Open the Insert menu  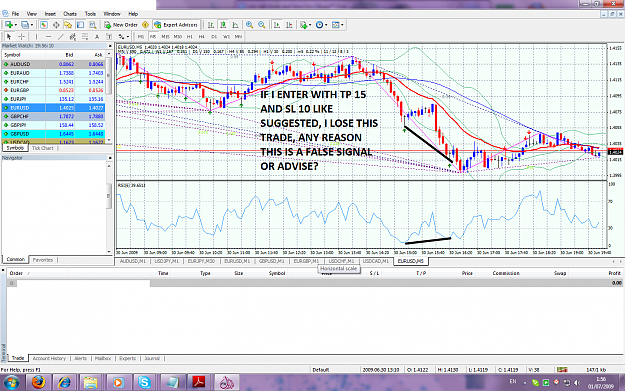[x=50, y=14]
